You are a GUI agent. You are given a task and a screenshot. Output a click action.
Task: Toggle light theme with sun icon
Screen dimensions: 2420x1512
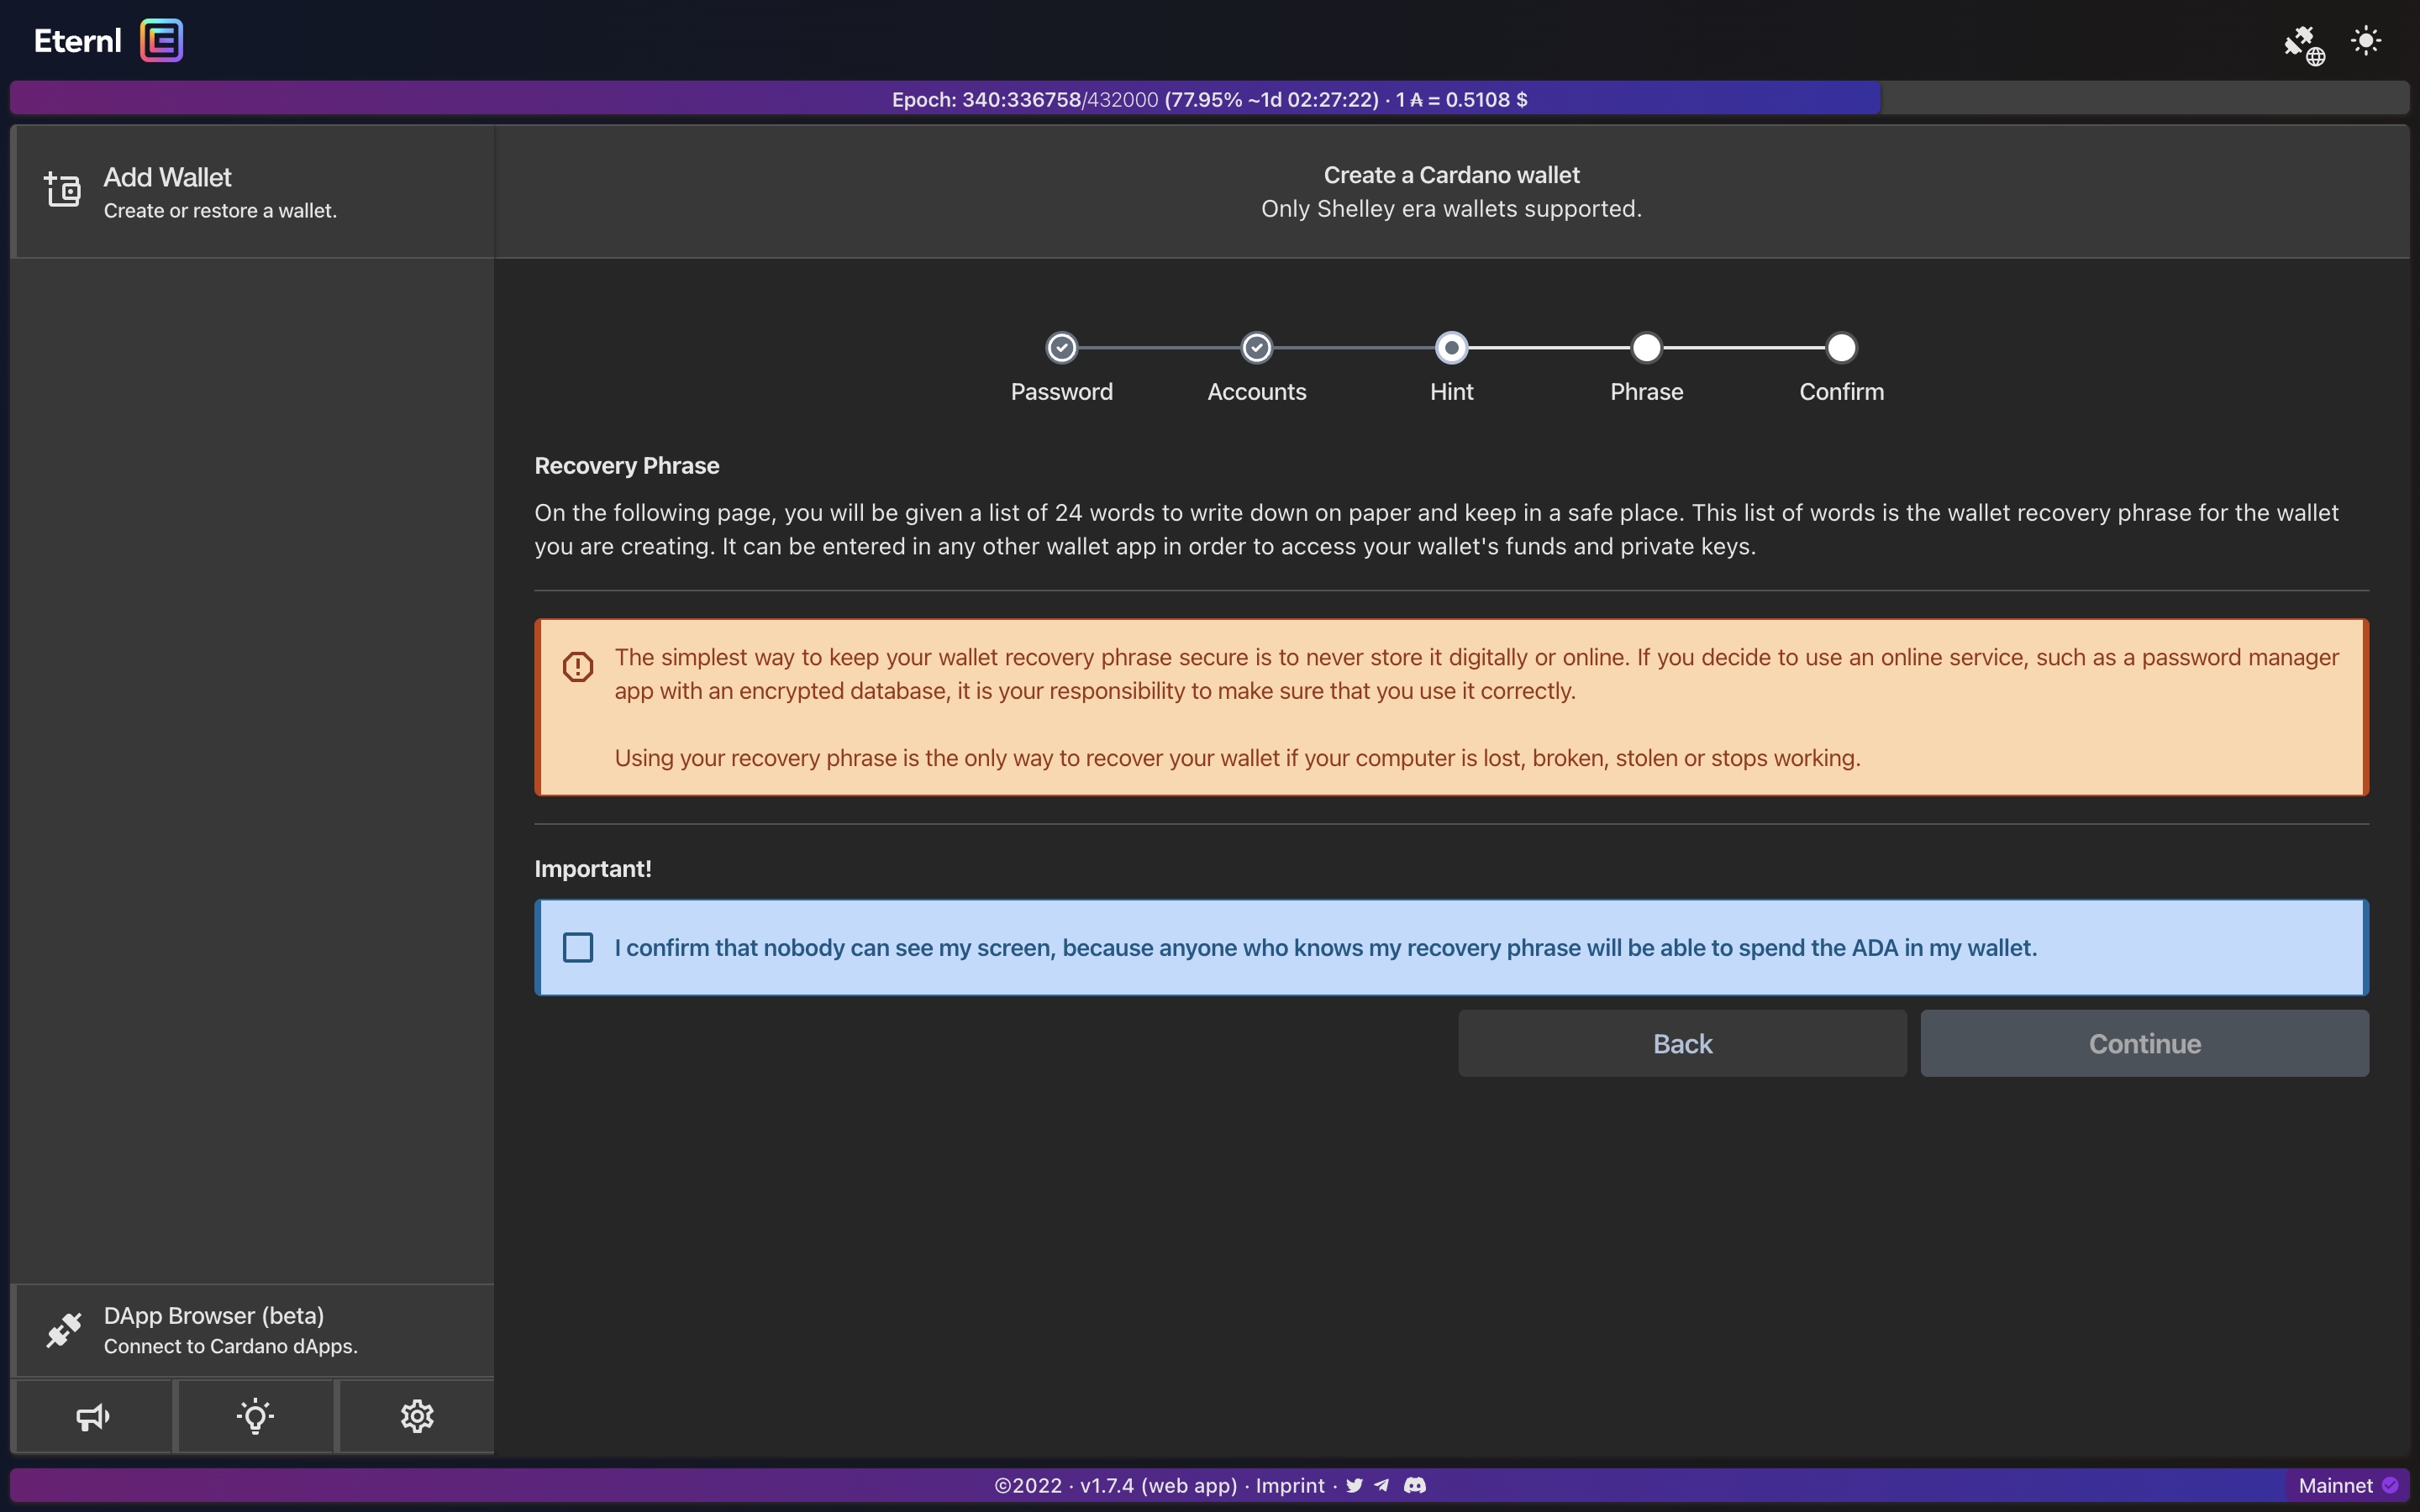point(2366,40)
